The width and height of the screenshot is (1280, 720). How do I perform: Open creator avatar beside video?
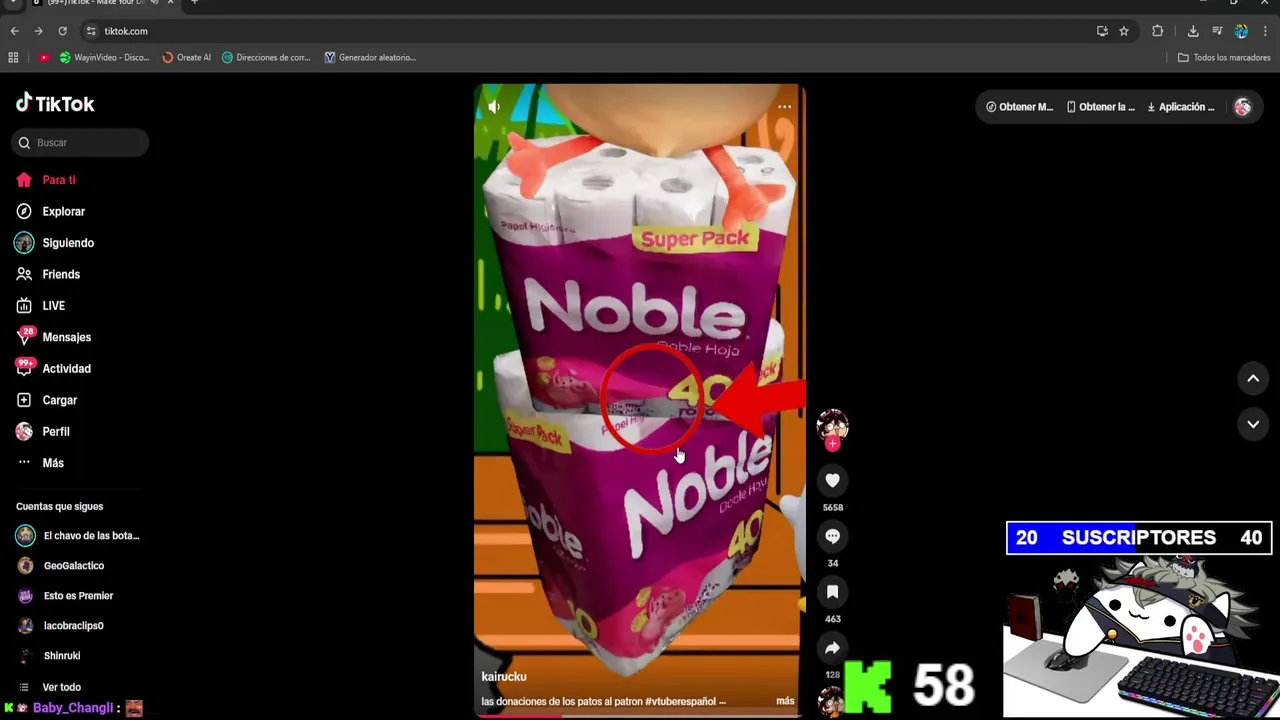coord(832,425)
